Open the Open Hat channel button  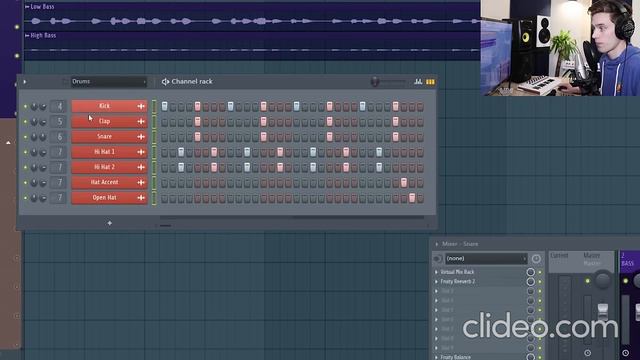coord(109,198)
